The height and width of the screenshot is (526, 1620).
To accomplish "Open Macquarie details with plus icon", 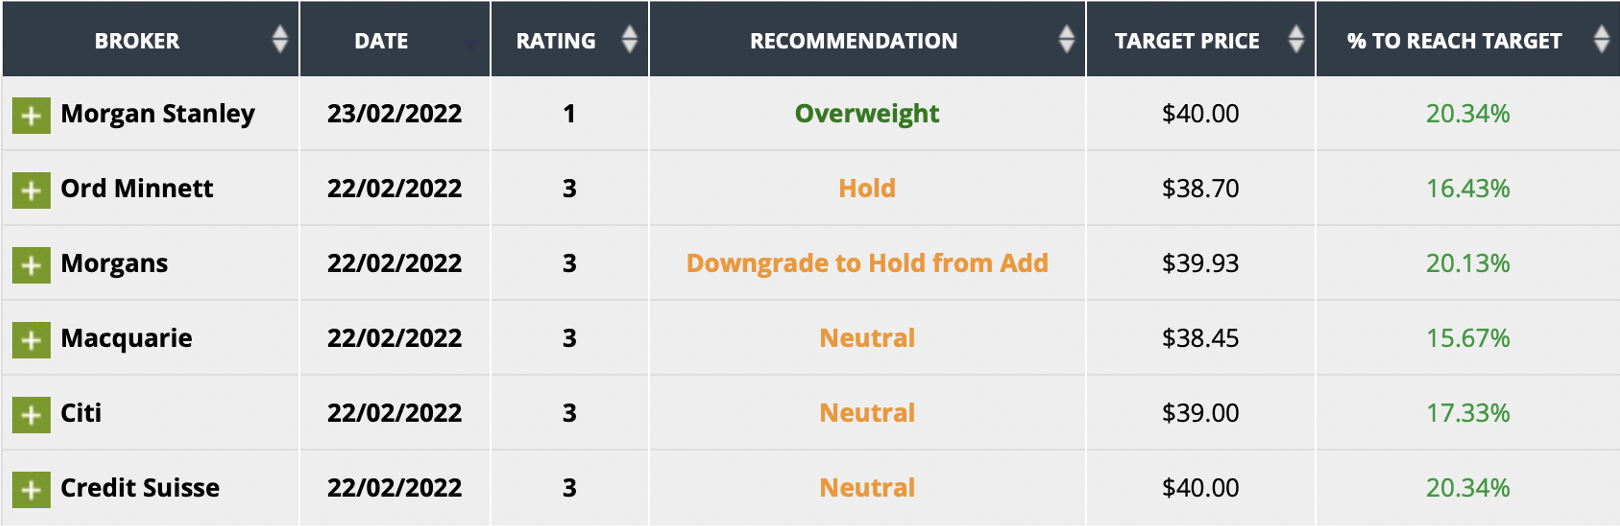I will point(31,340).
